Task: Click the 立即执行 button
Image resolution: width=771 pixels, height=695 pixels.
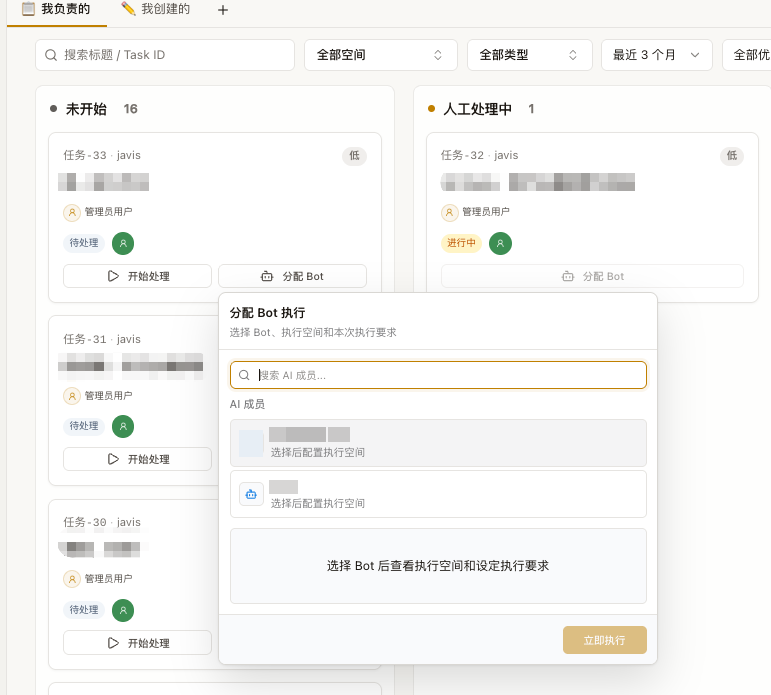Action: (x=605, y=640)
